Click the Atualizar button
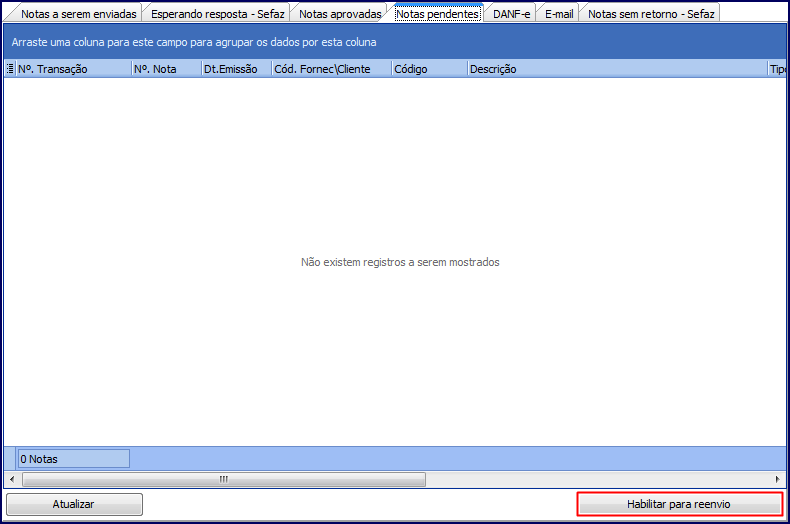This screenshot has width=790, height=524. [74, 504]
